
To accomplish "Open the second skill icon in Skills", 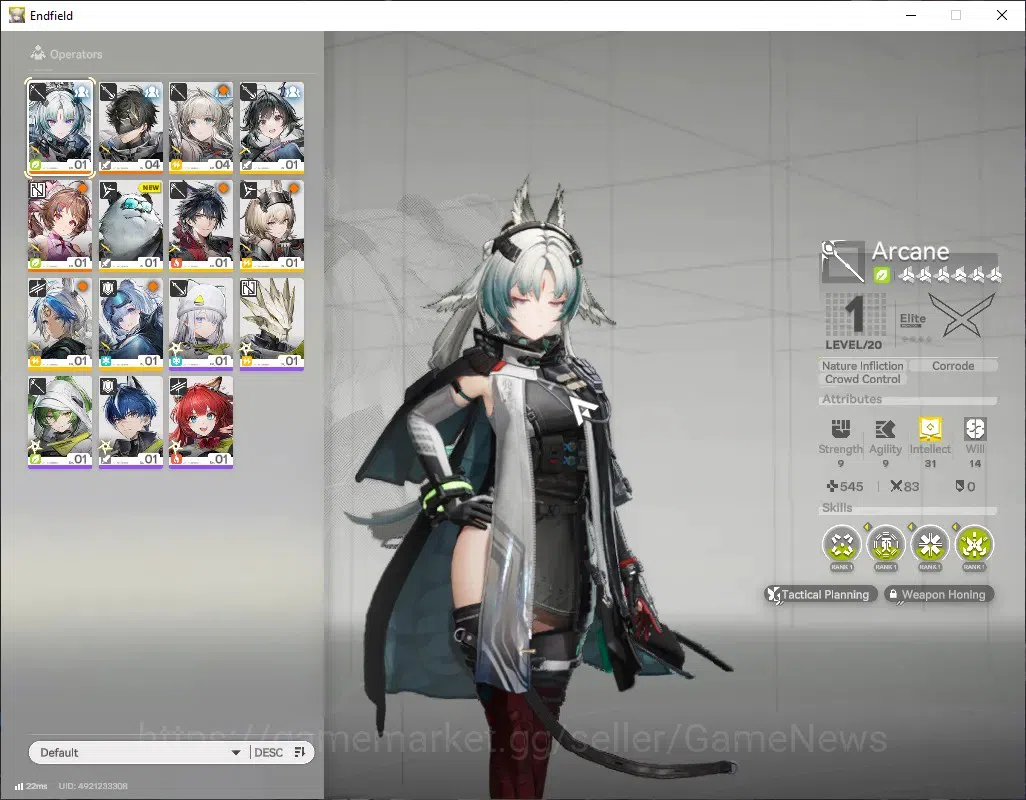I will pyautogui.click(x=886, y=544).
